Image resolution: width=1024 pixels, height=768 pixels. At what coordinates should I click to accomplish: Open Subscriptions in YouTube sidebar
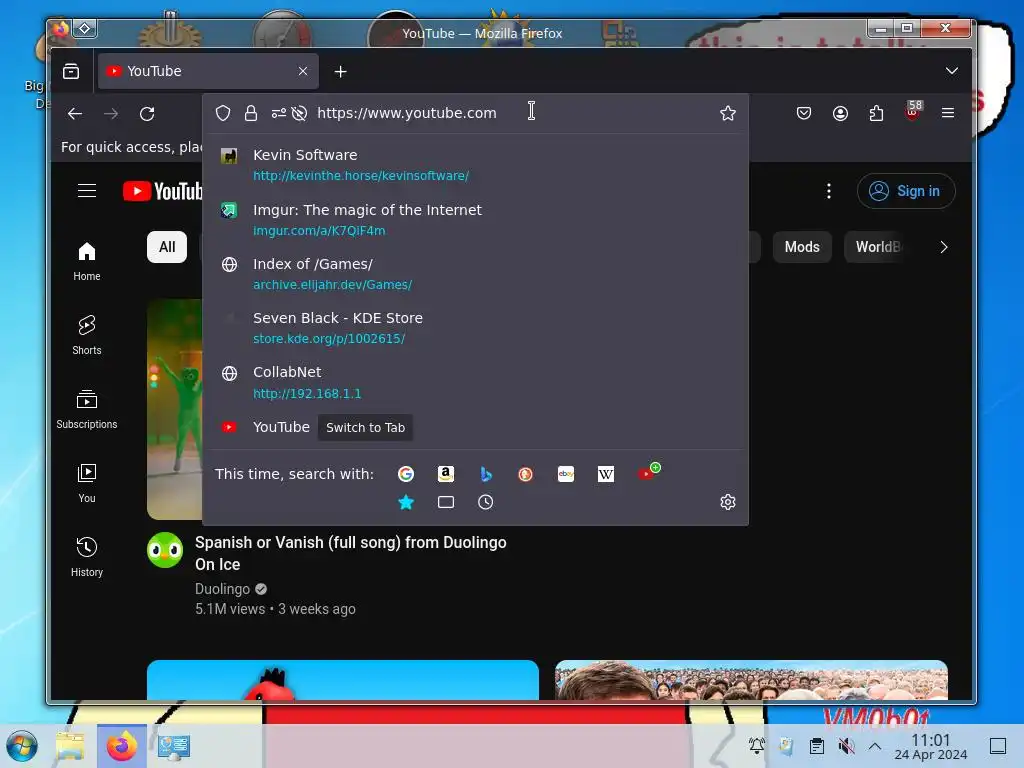pyautogui.click(x=87, y=409)
